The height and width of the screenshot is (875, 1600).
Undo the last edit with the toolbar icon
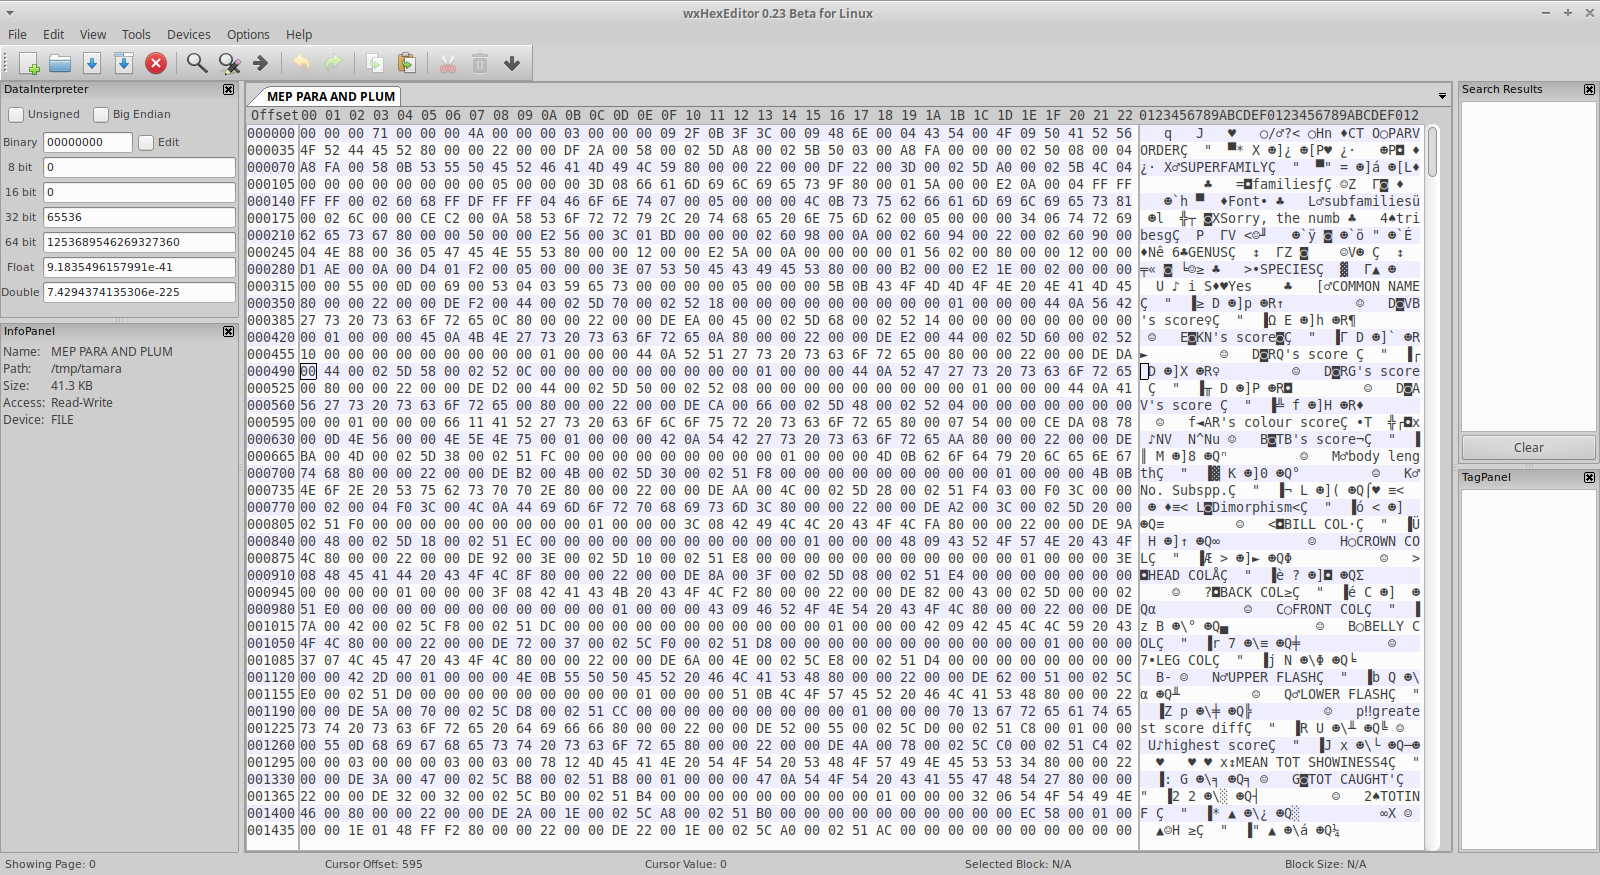tap(302, 64)
